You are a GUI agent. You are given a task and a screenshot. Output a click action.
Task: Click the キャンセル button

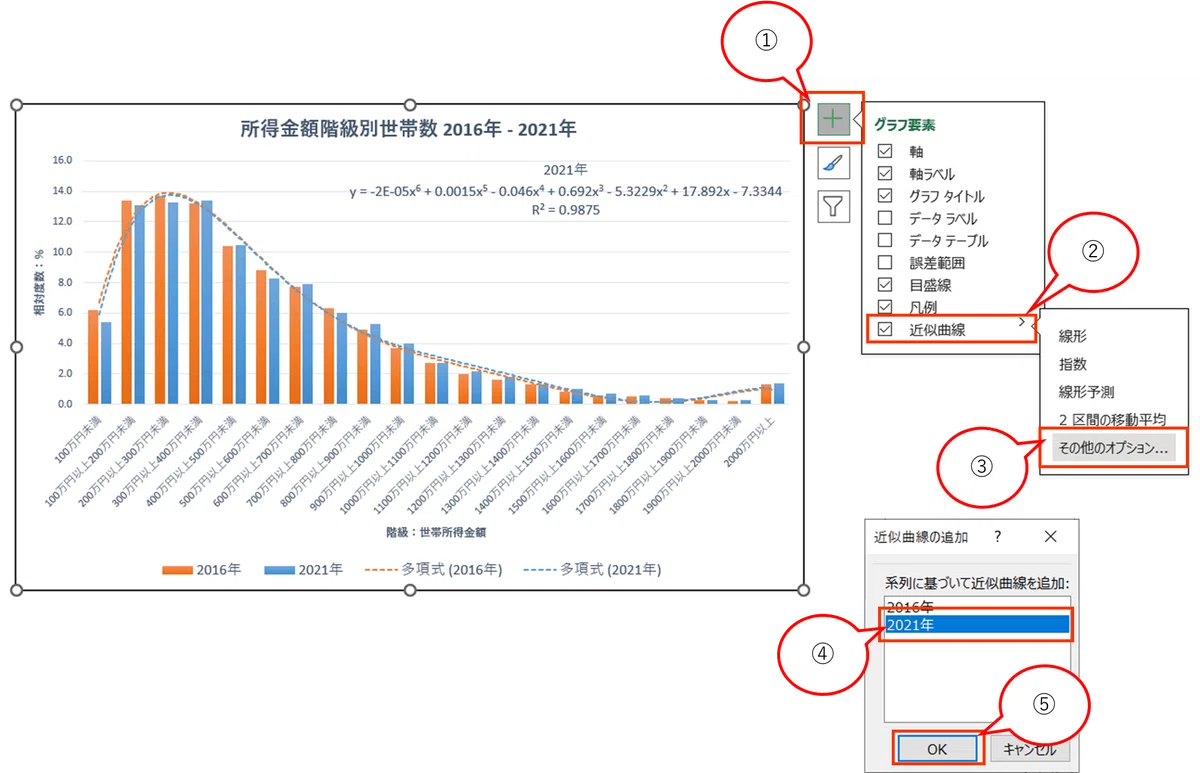click(1029, 748)
